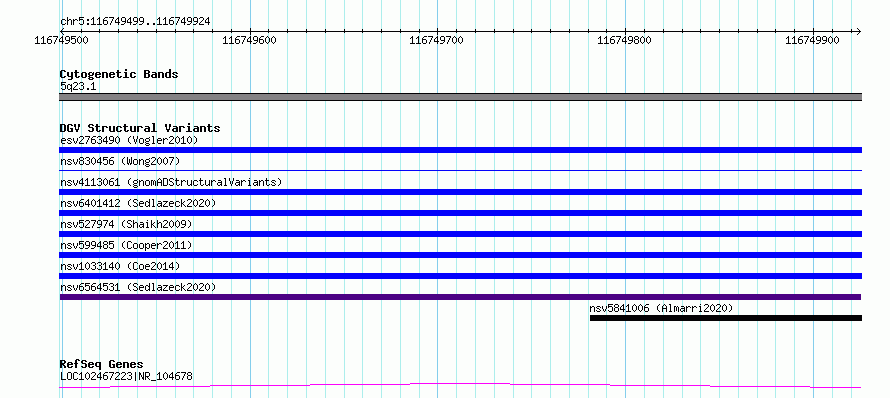Click the blue bar under nsv599485

pyautogui.click(x=460, y=255)
